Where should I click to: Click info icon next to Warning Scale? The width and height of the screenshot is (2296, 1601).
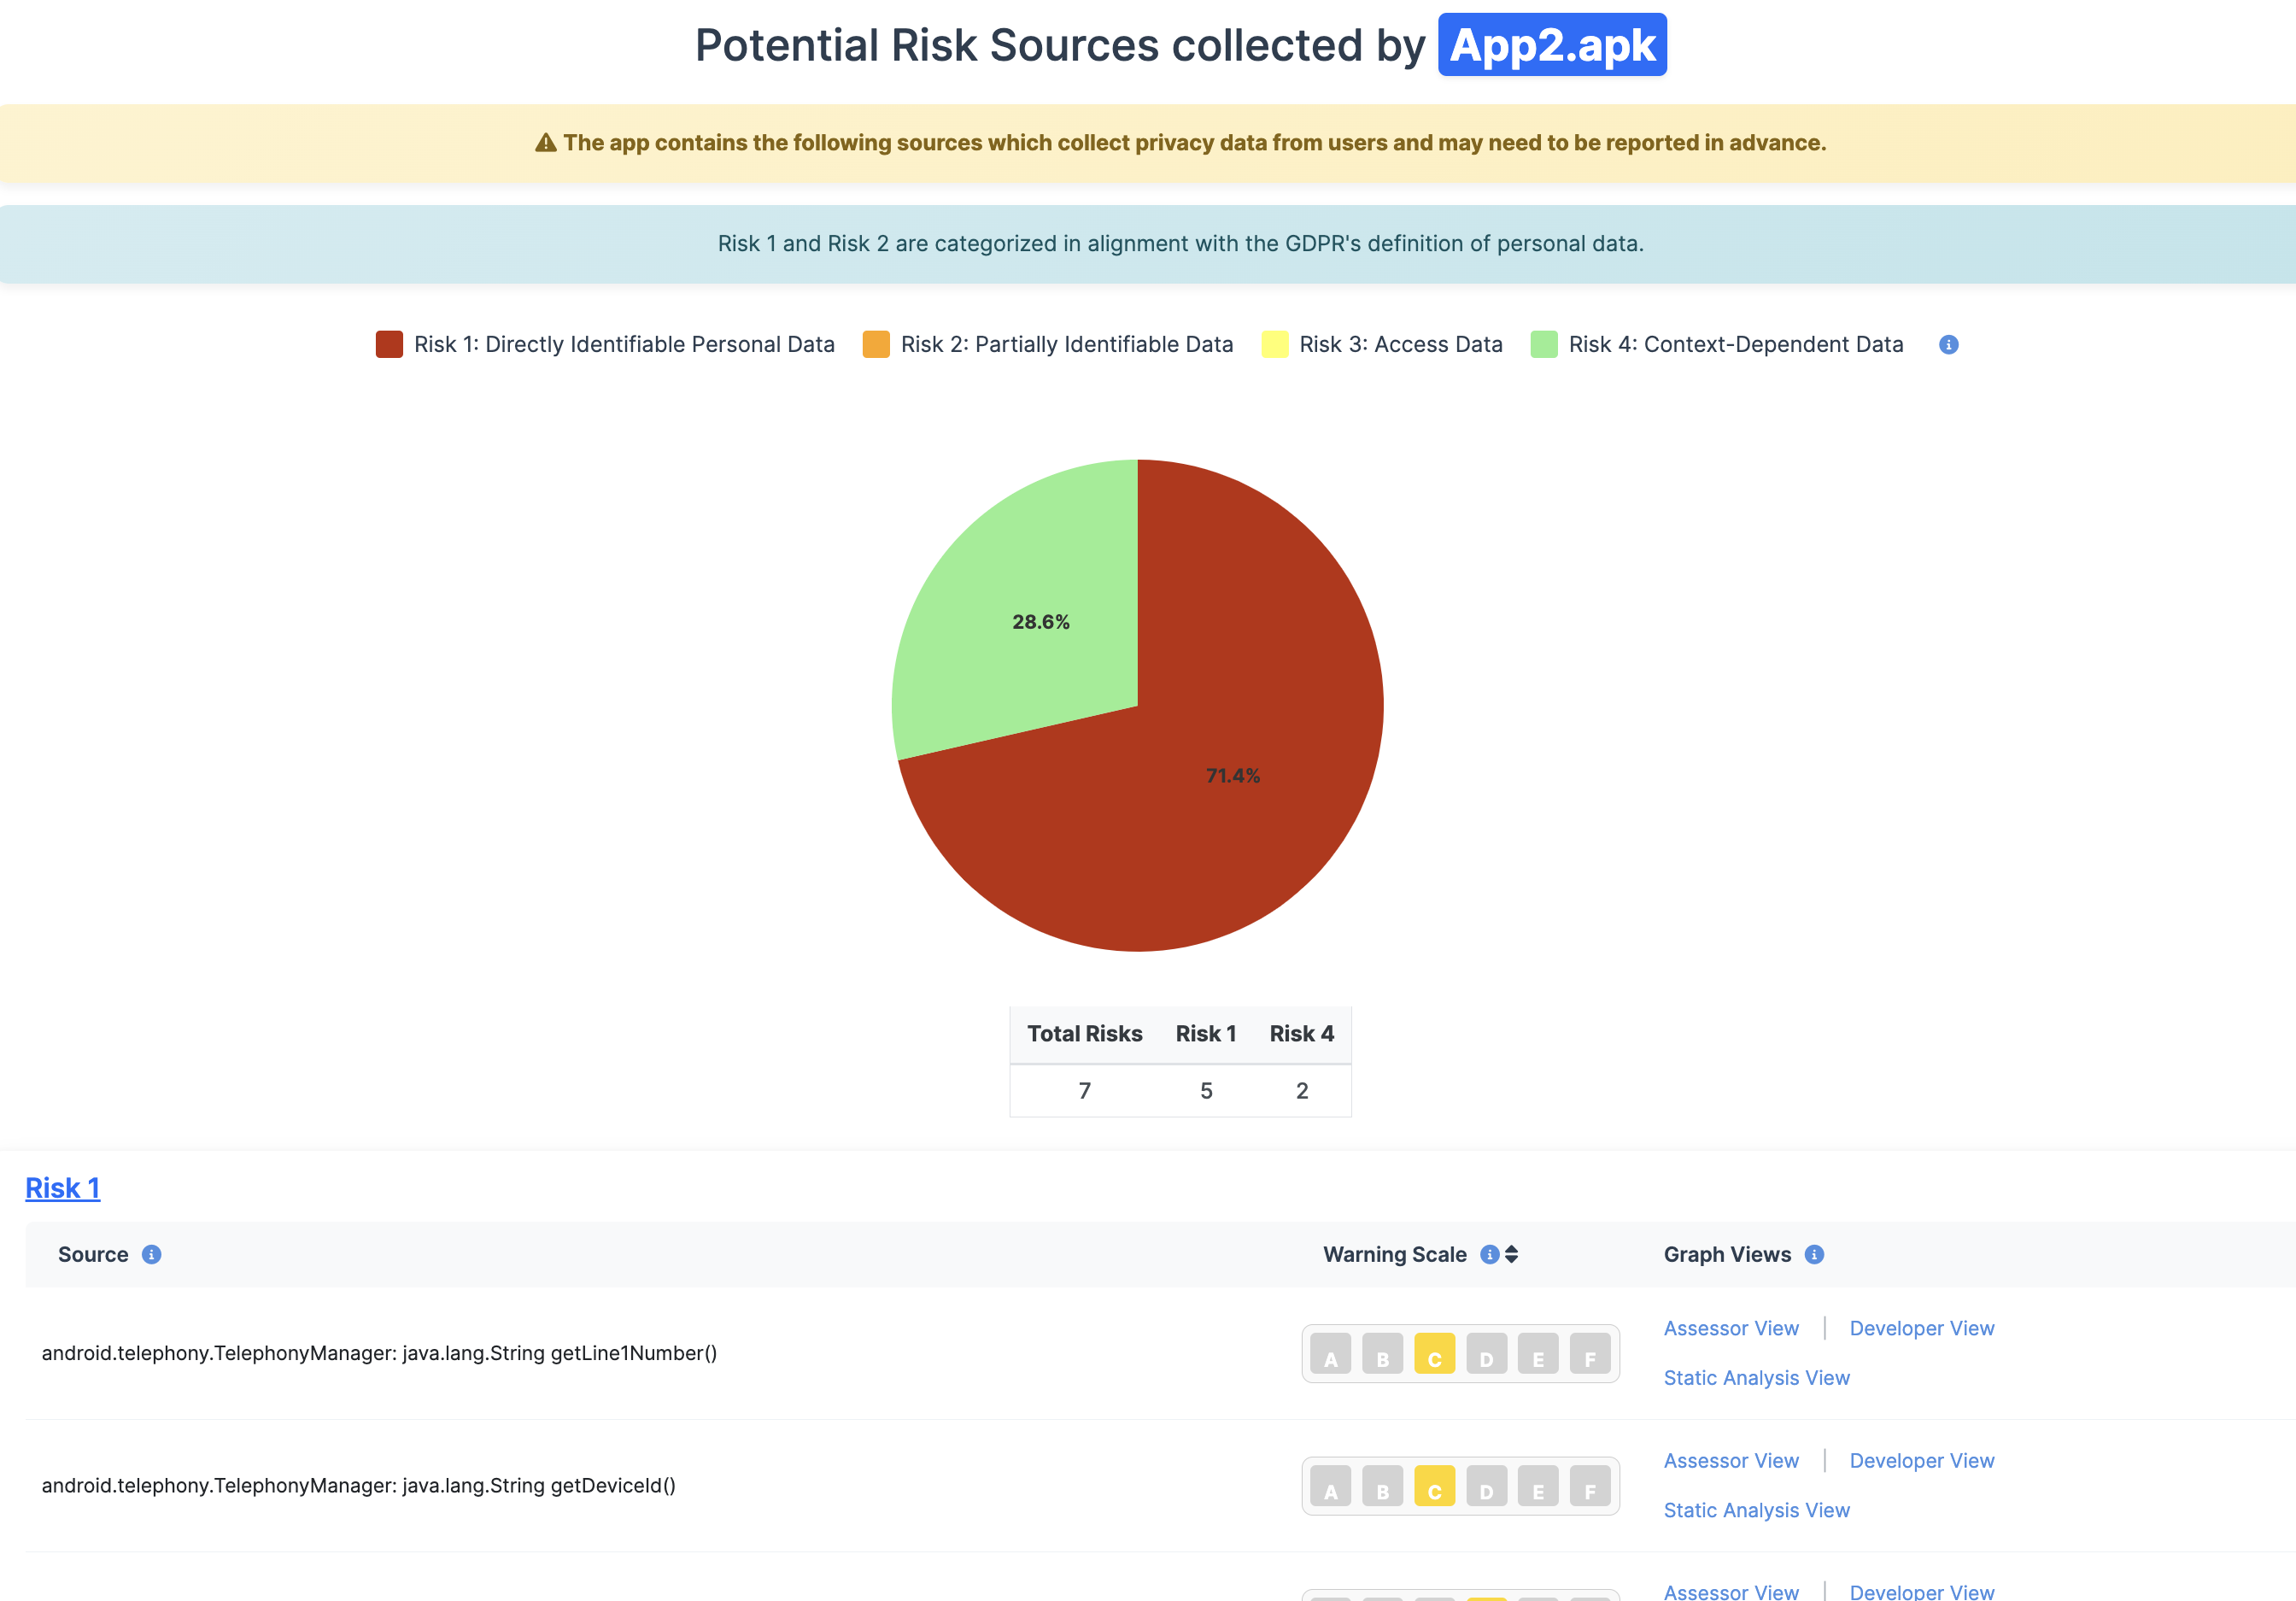coord(1489,1254)
